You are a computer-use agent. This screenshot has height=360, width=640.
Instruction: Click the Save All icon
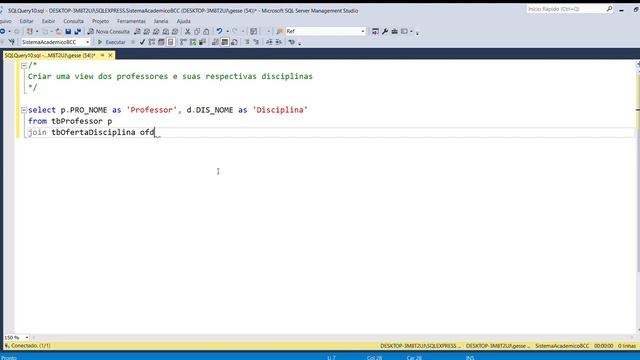coord(77,31)
